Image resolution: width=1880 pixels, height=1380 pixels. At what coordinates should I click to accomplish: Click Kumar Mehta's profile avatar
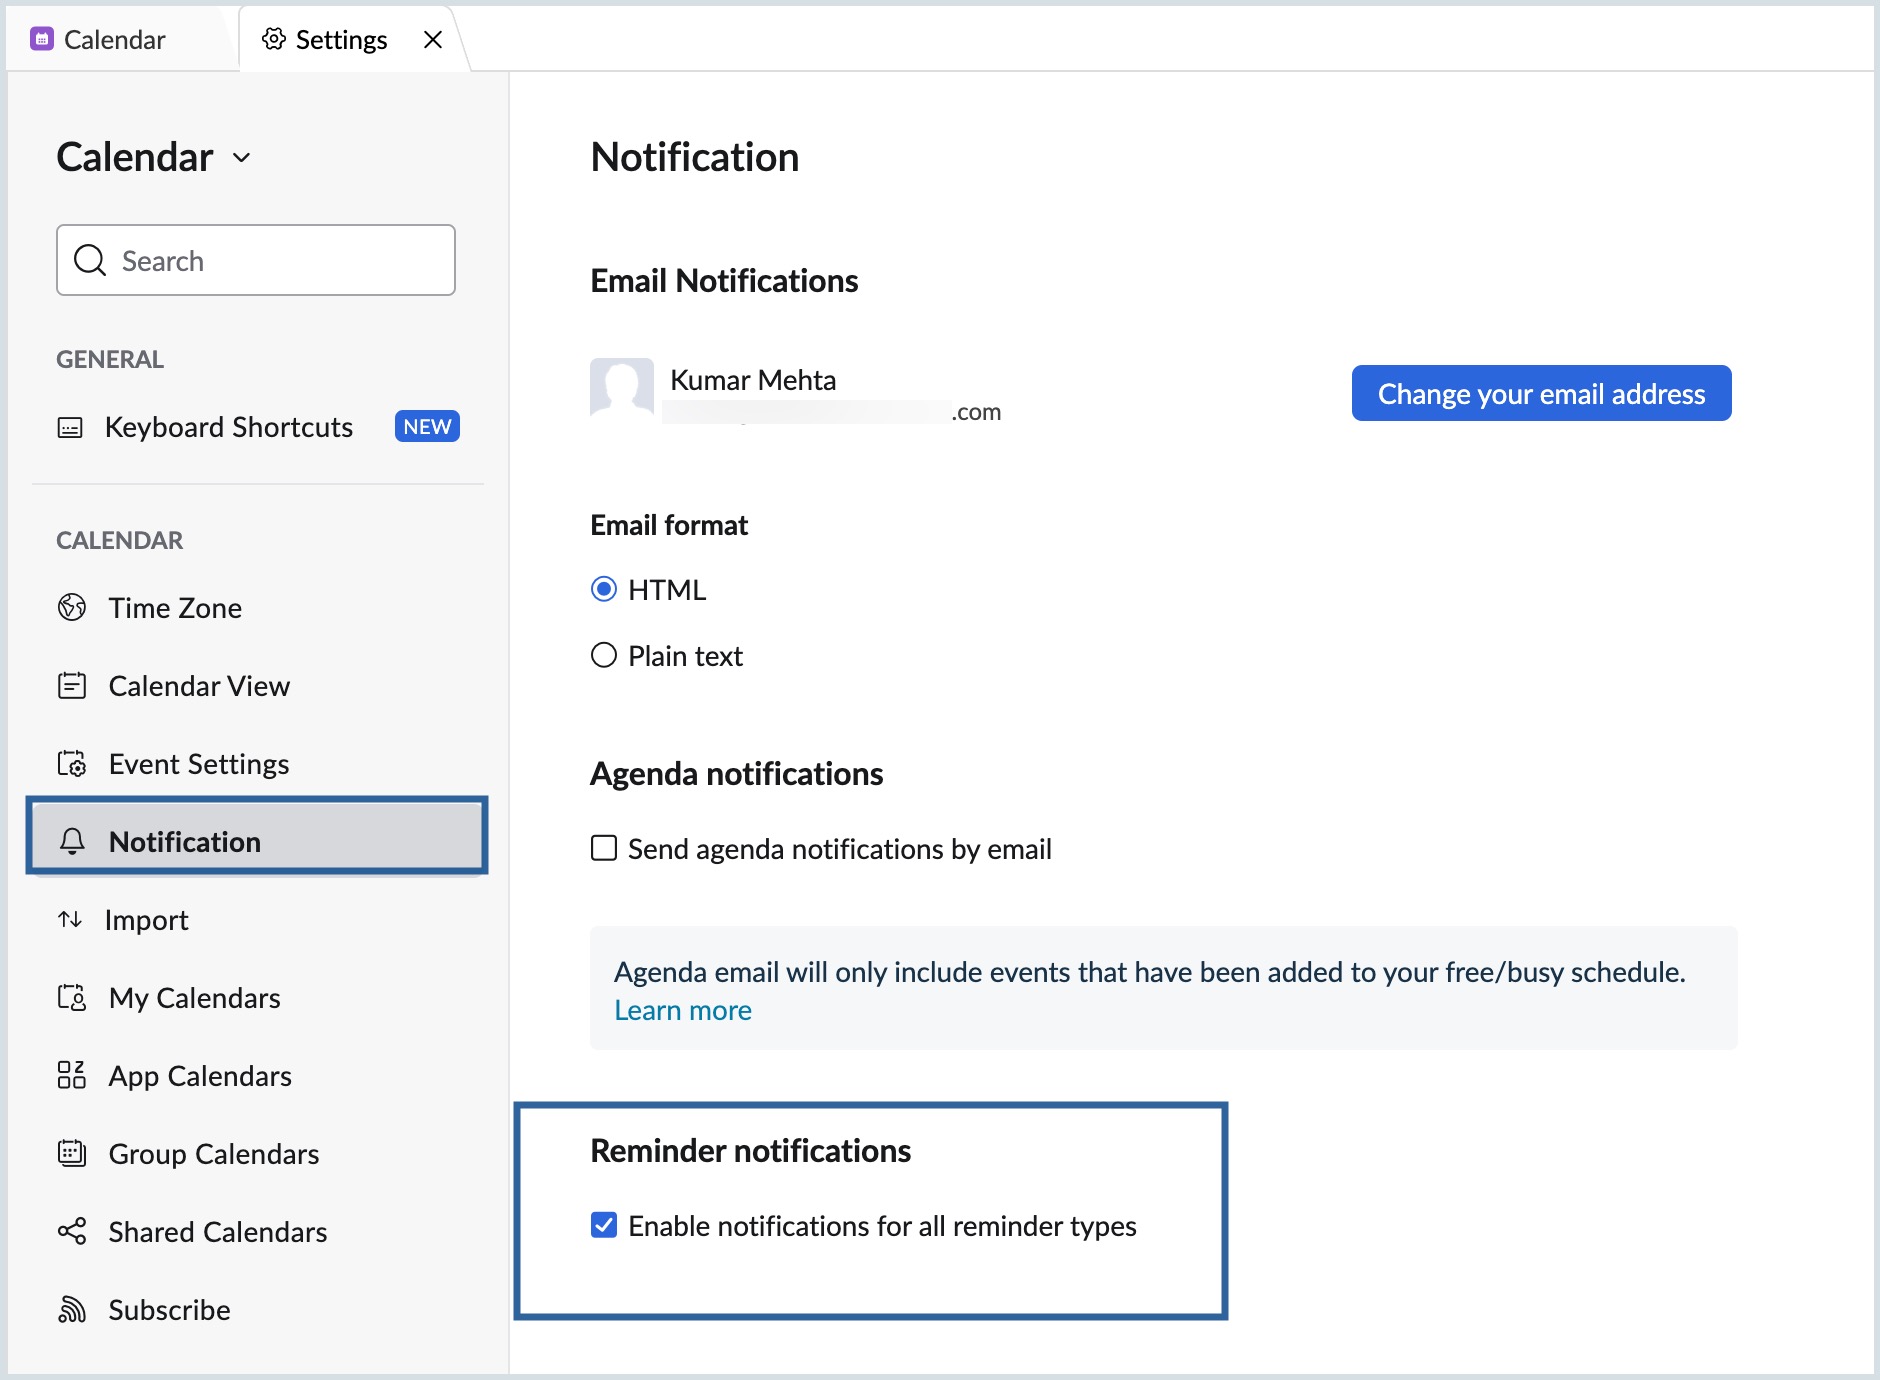click(x=622, y=387)
